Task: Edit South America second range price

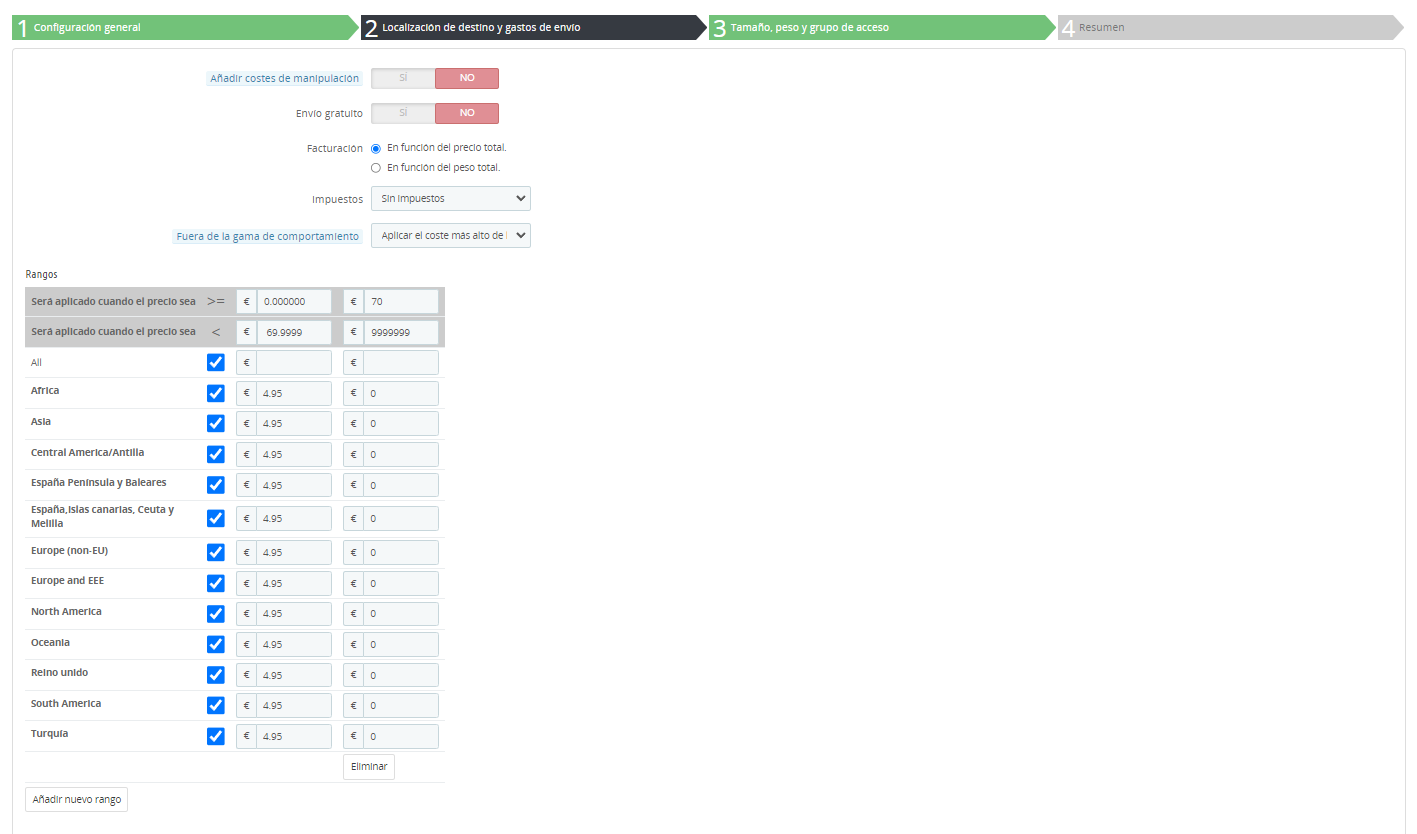Action: 401,706
